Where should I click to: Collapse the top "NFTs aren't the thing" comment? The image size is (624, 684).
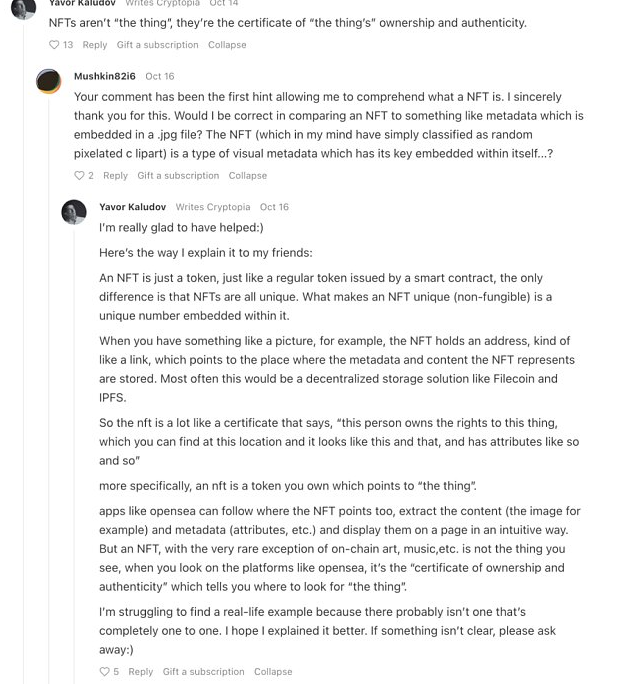point(227,45)
